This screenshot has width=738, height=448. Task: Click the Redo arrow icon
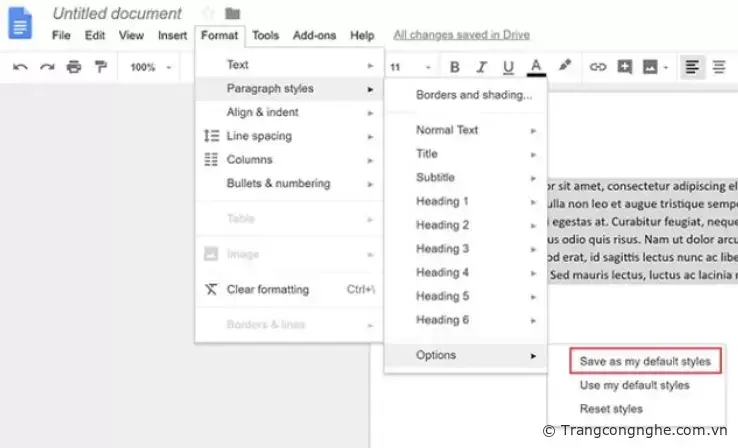[x=46, y=67]
